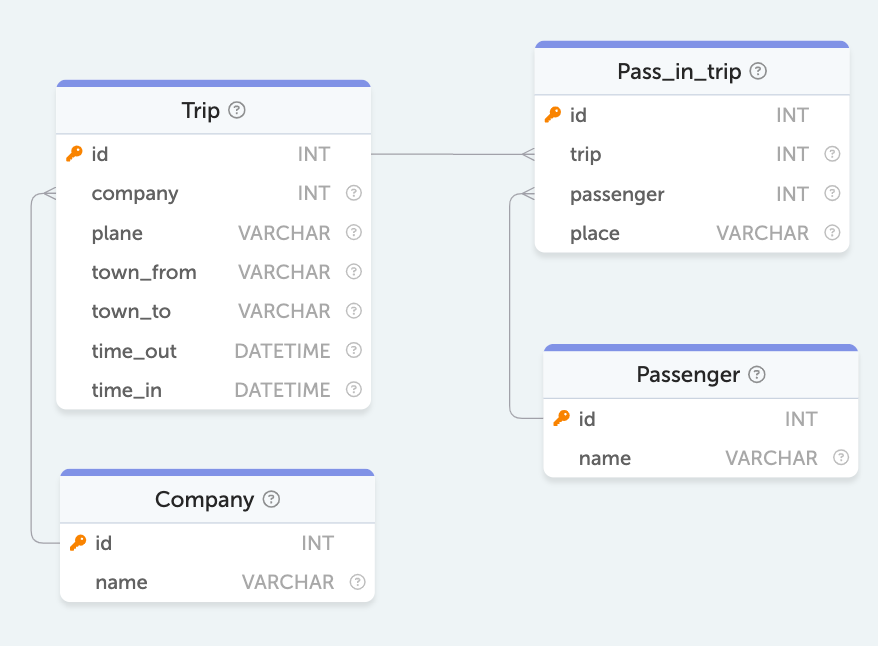878x646 pixels.
Task: Click help icon for Trip plane column
Action: [353, 233]
